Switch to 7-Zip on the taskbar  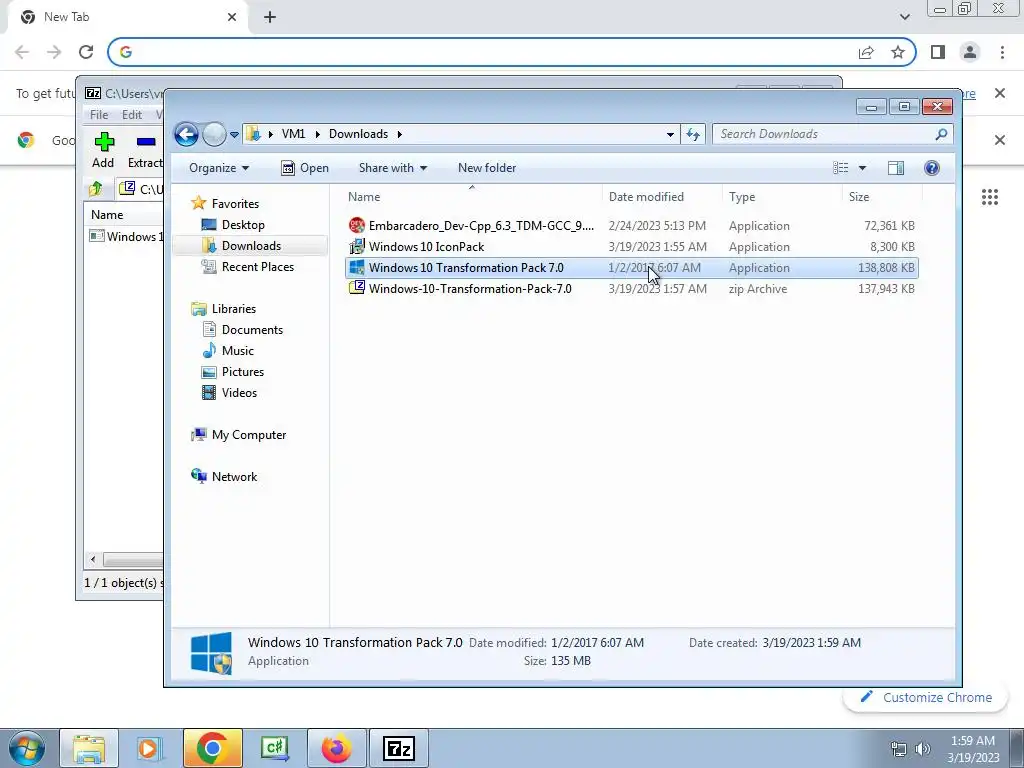(x=398, y=748)
